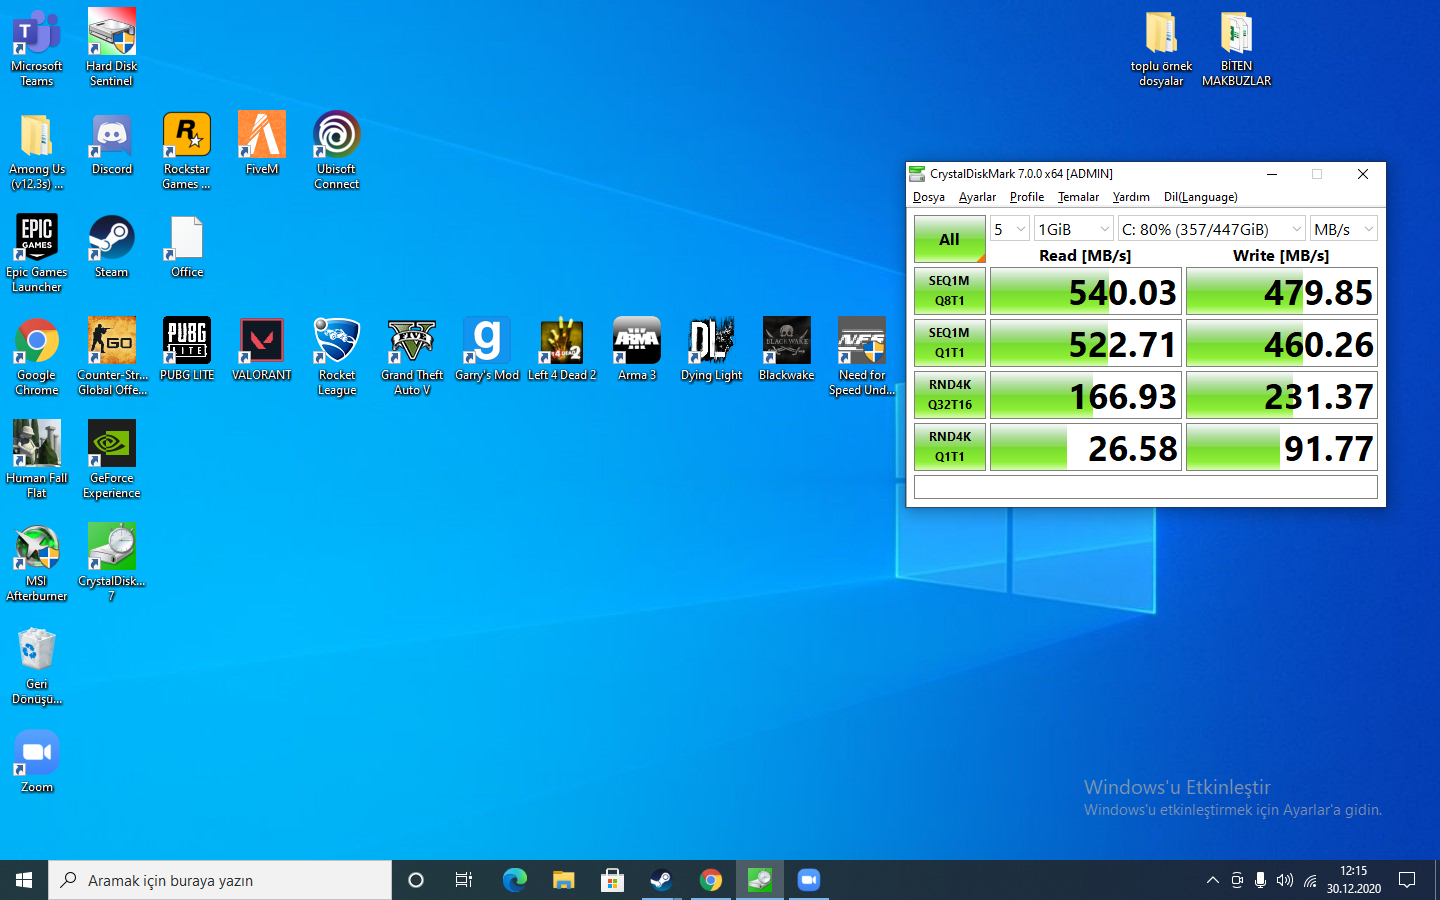Select the 'BİTEN MAKBUZLAR' folder

tap(1237, 47)
